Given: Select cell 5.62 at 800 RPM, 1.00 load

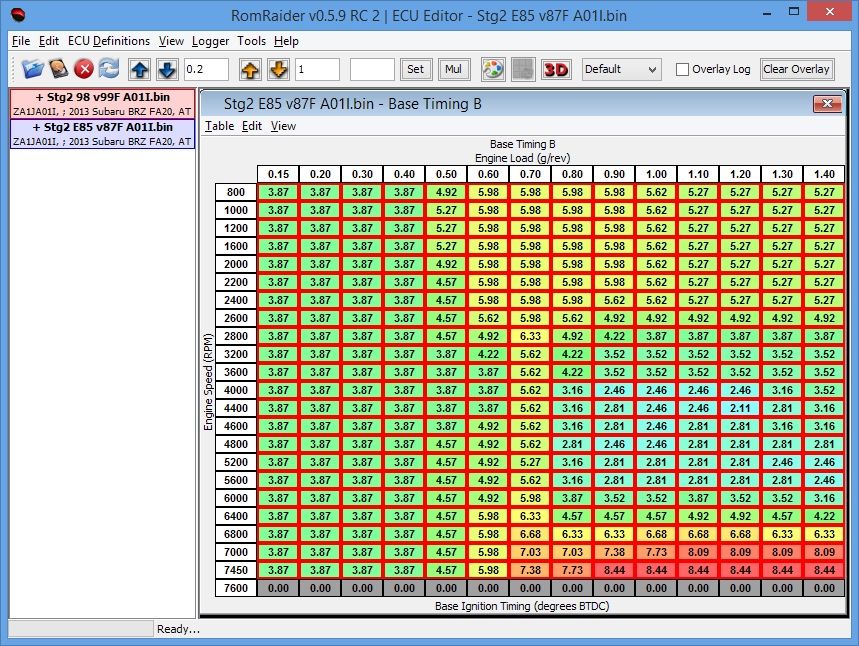Looking at the screenshot, I should 656,192.
